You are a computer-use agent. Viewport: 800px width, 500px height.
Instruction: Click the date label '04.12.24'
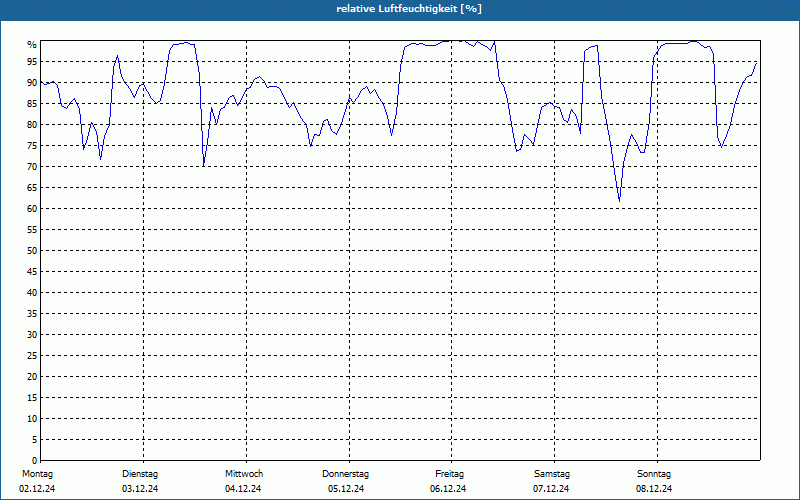(243, 489)
